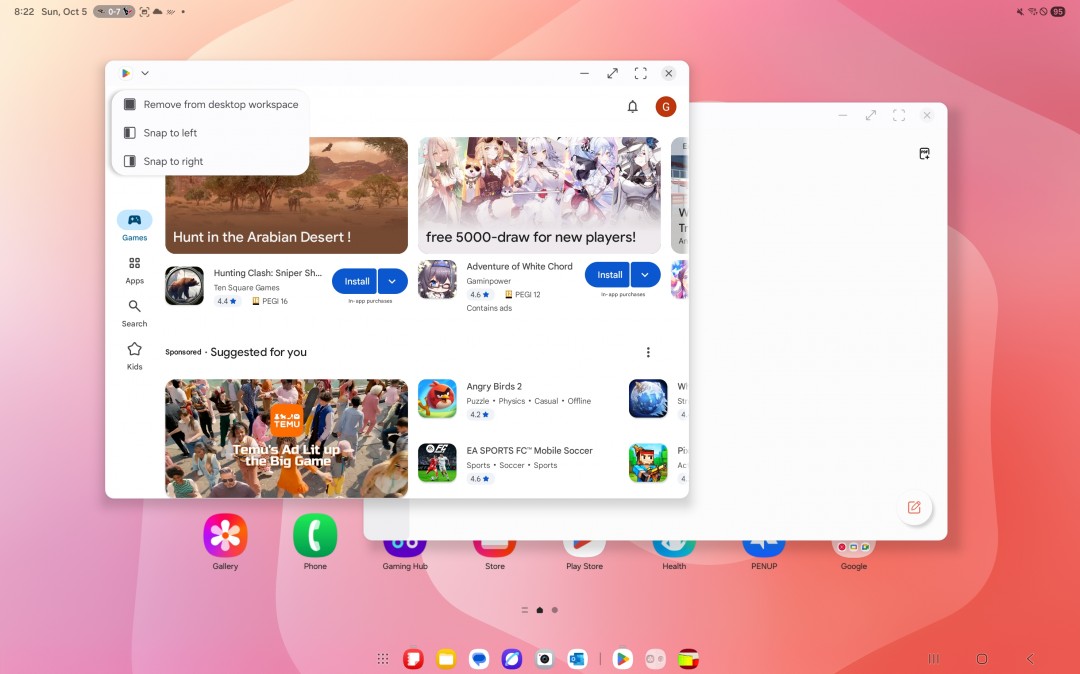
Task: Go to the Kids section
Action: pyautogui.click(x=134, y=355)
